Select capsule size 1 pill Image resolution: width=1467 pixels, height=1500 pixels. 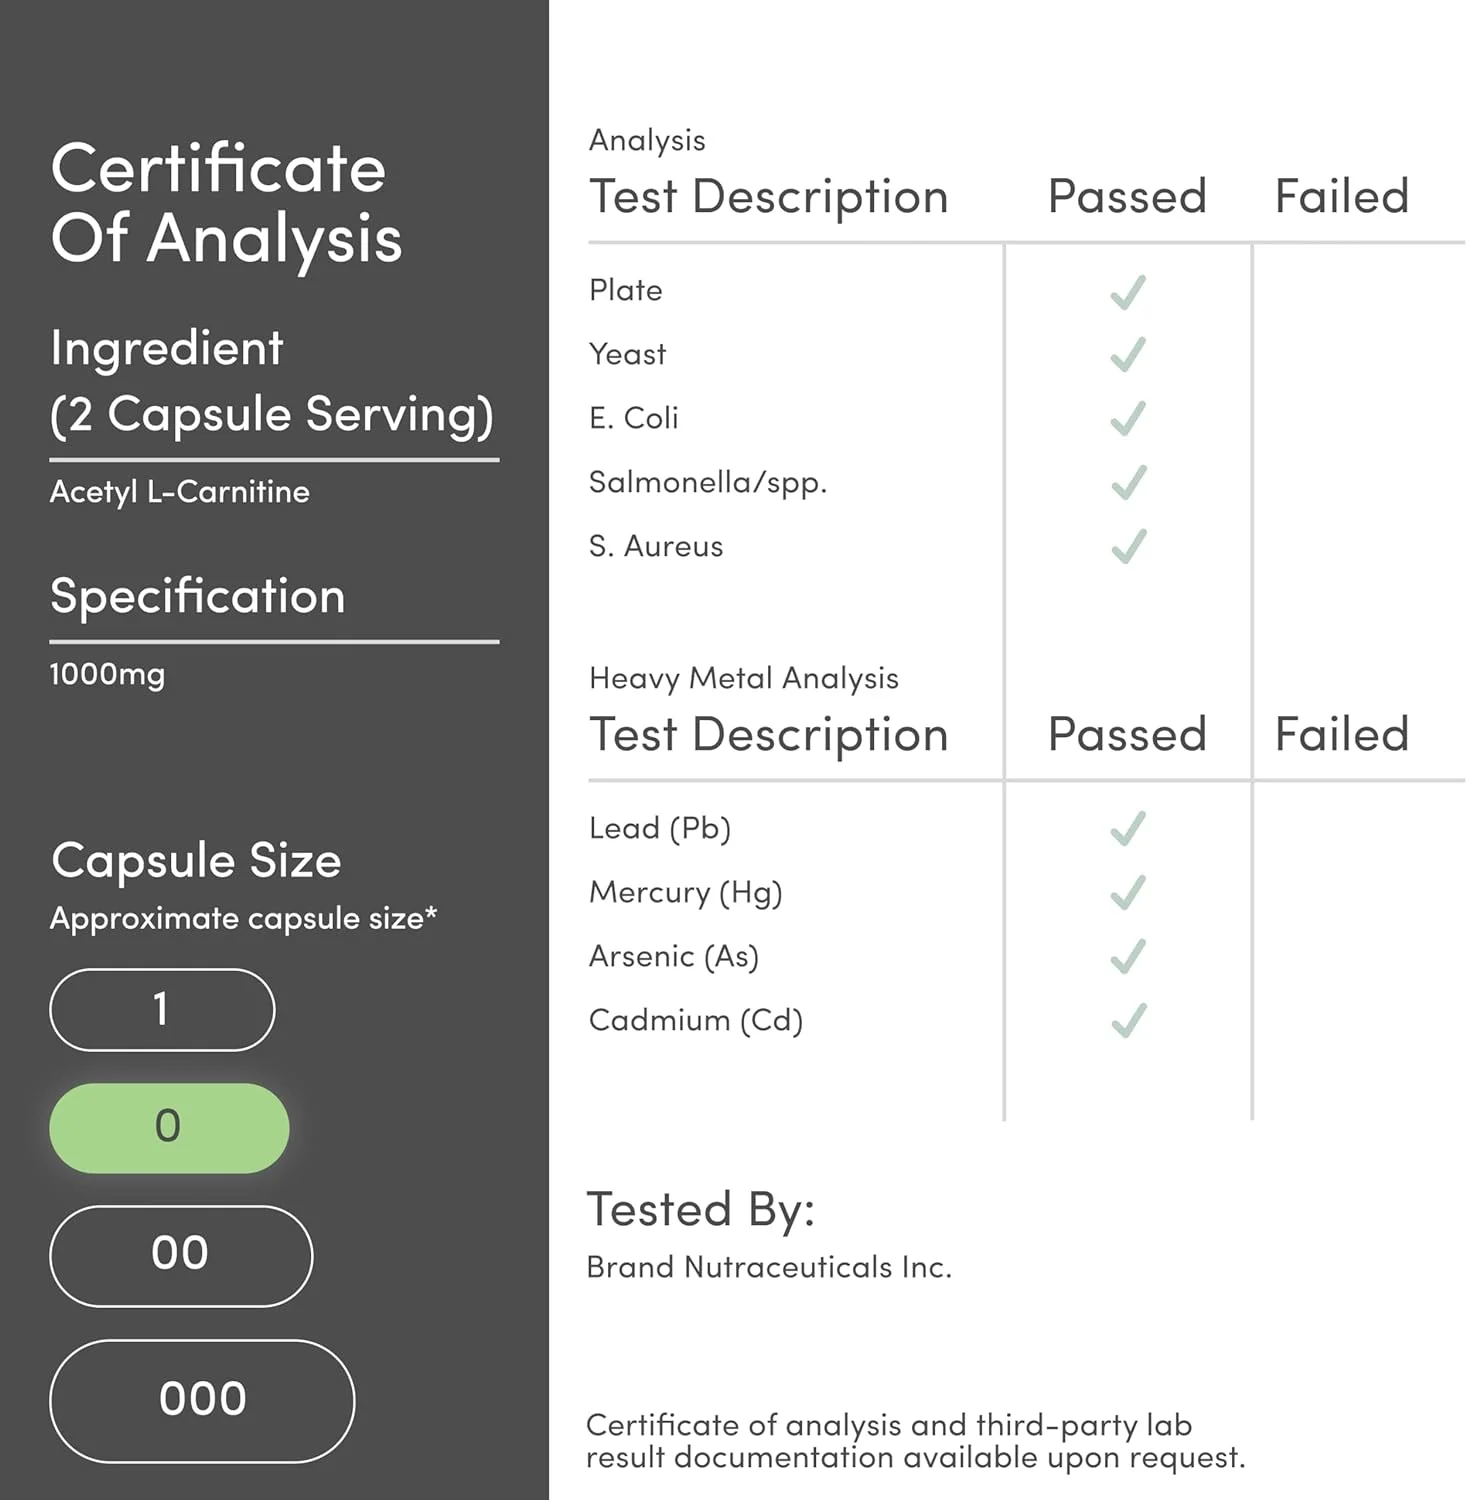tap(162, 1010)
